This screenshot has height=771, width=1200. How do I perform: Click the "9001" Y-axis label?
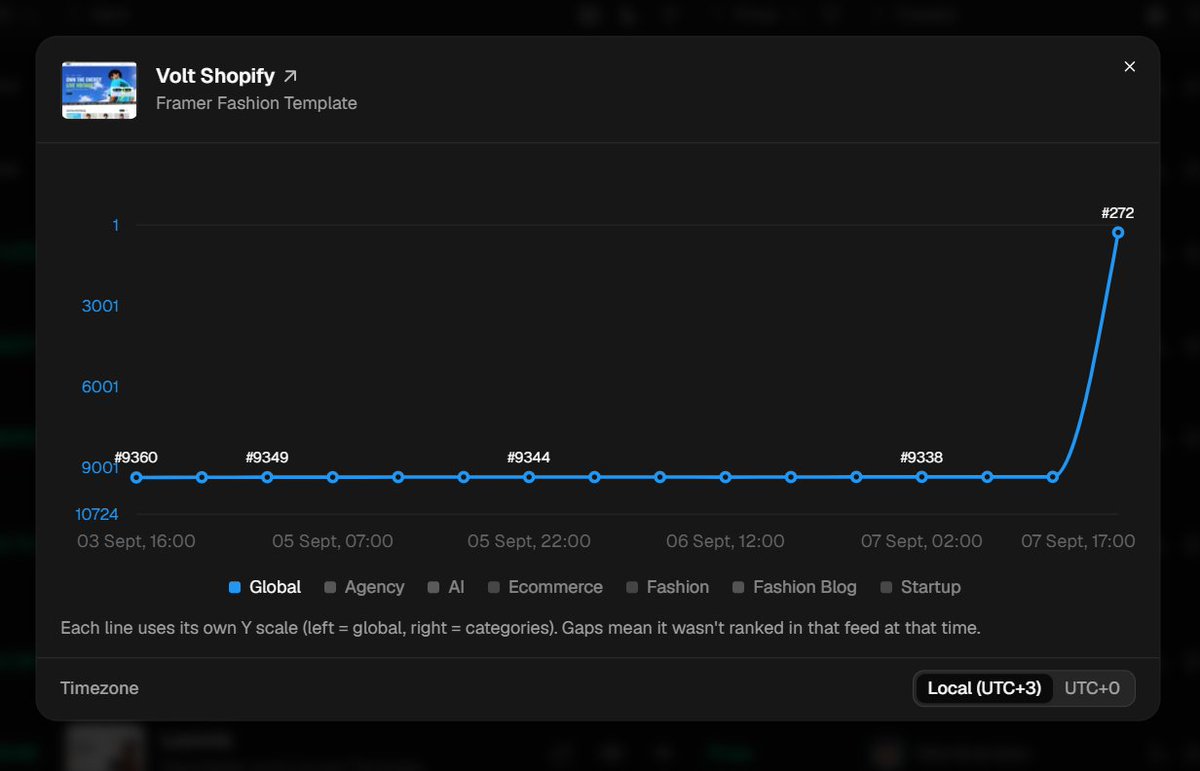[x=100, y=468]
